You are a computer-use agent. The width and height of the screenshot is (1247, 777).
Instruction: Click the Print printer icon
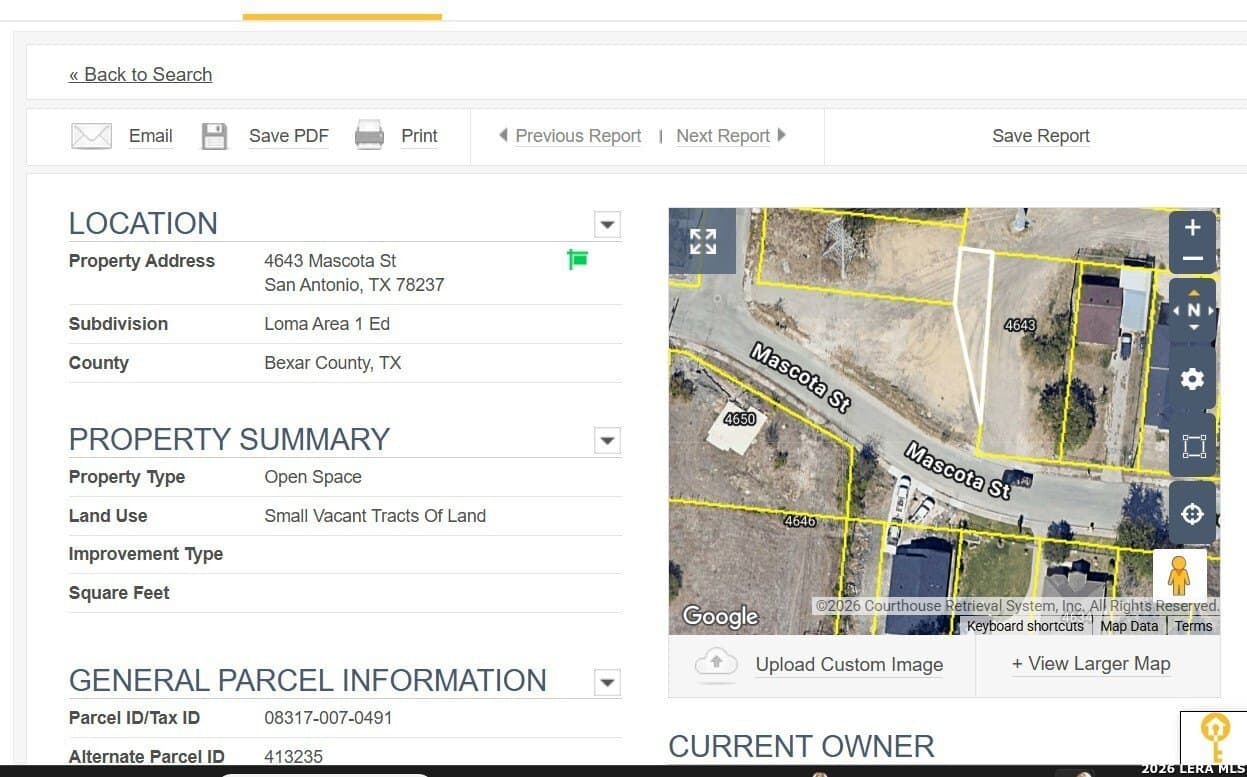point(369,134)
